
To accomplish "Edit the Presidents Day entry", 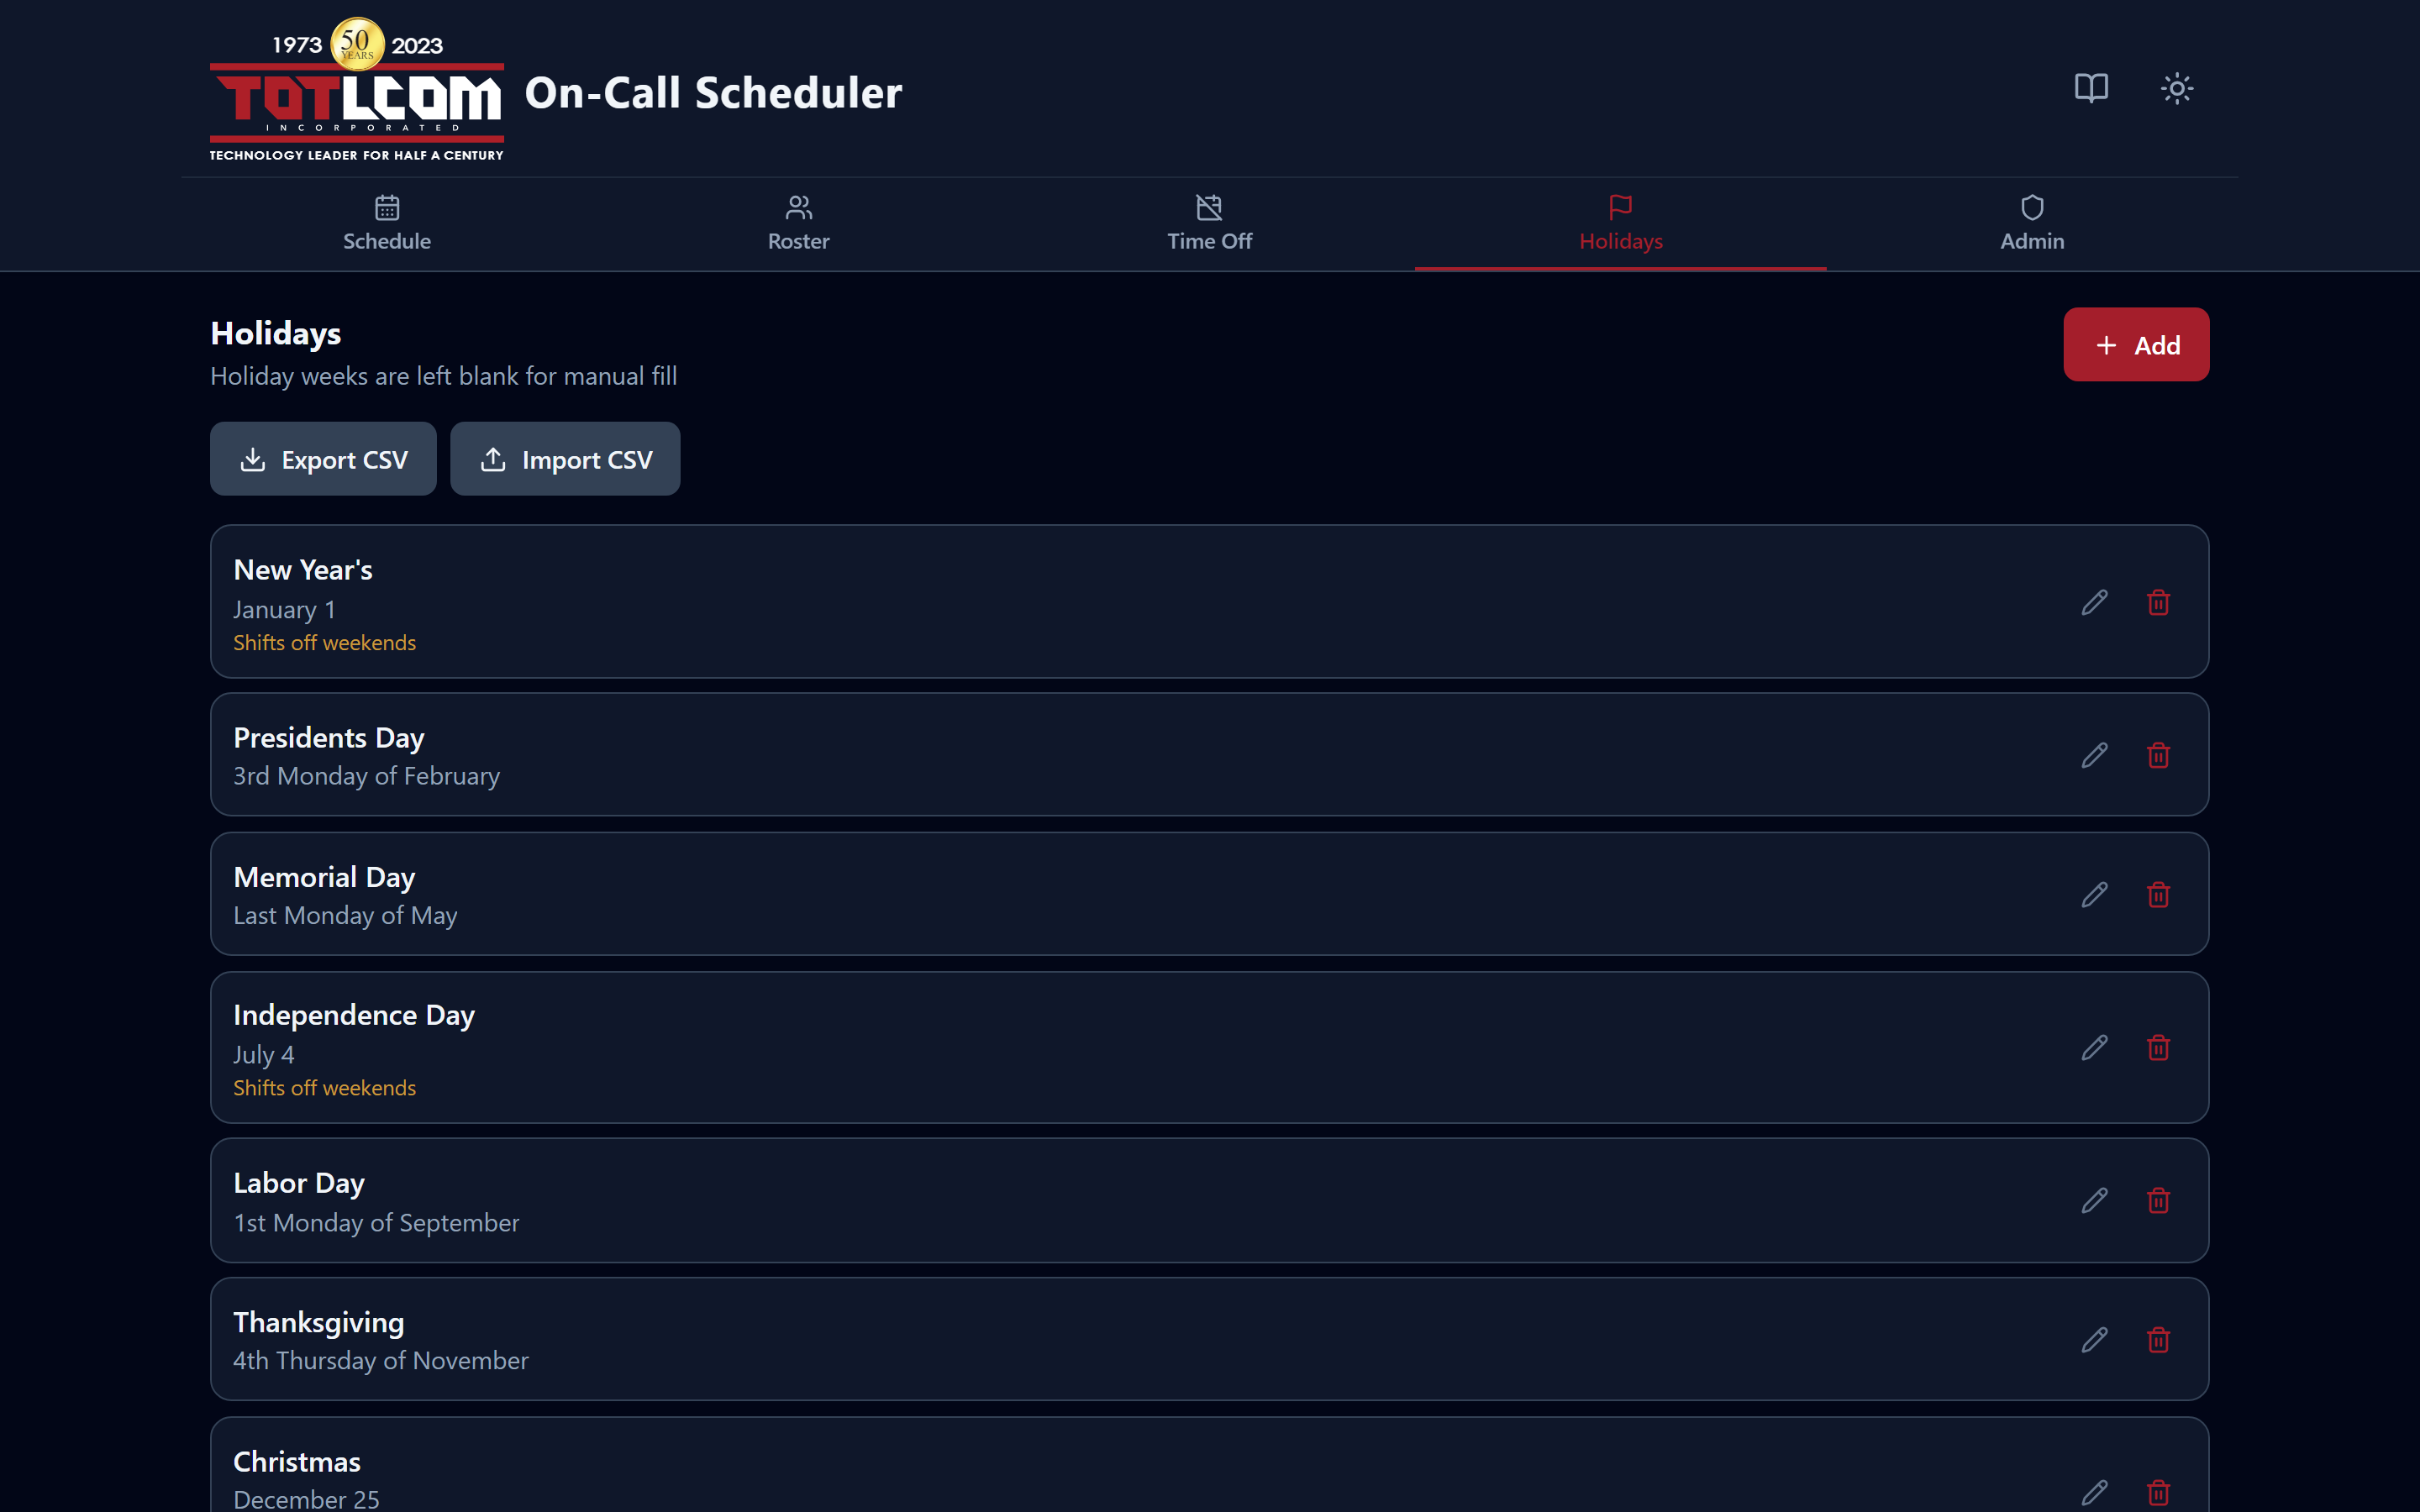I will 2095,755.
